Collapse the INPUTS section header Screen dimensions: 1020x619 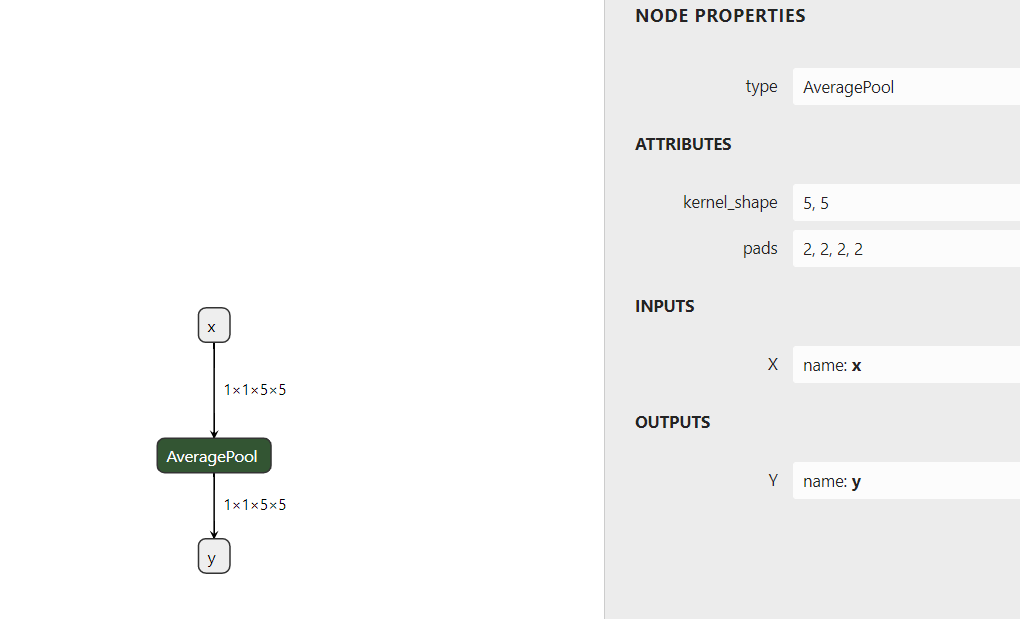click(x=664, y=306)
